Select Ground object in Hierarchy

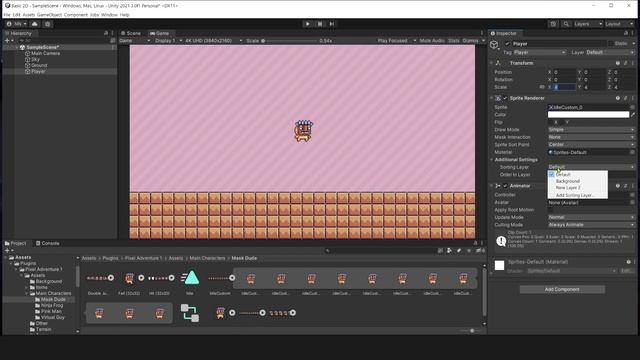click(x=39, y=65)
